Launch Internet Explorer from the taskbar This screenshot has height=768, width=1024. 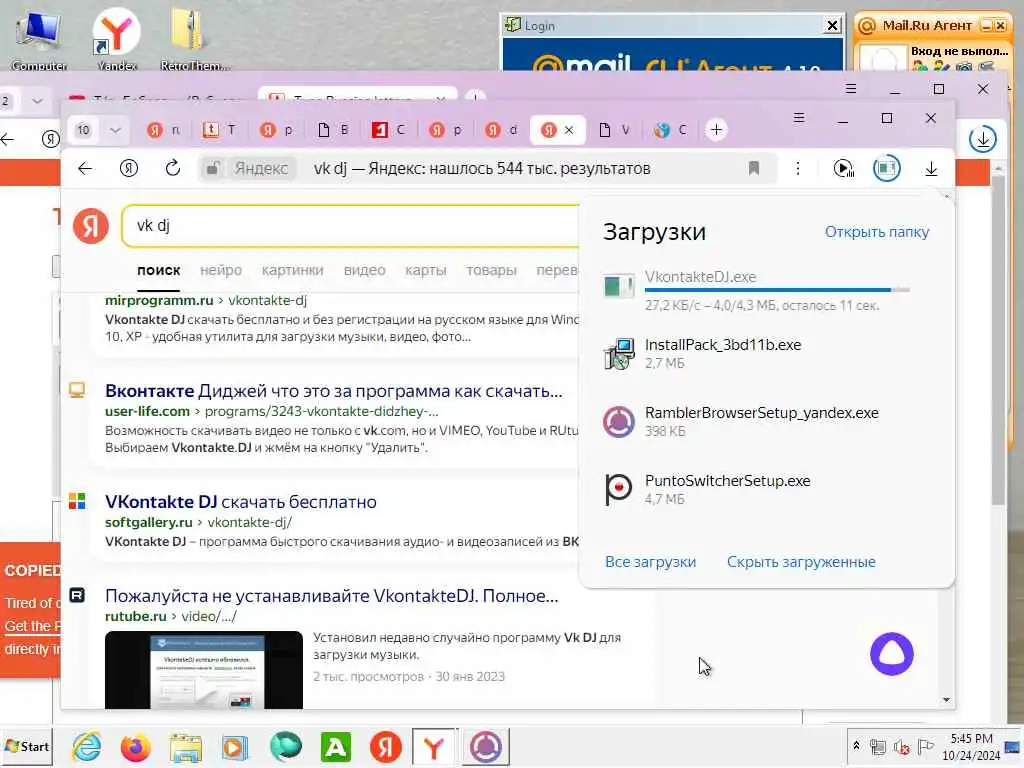click(x=87, y=746)
